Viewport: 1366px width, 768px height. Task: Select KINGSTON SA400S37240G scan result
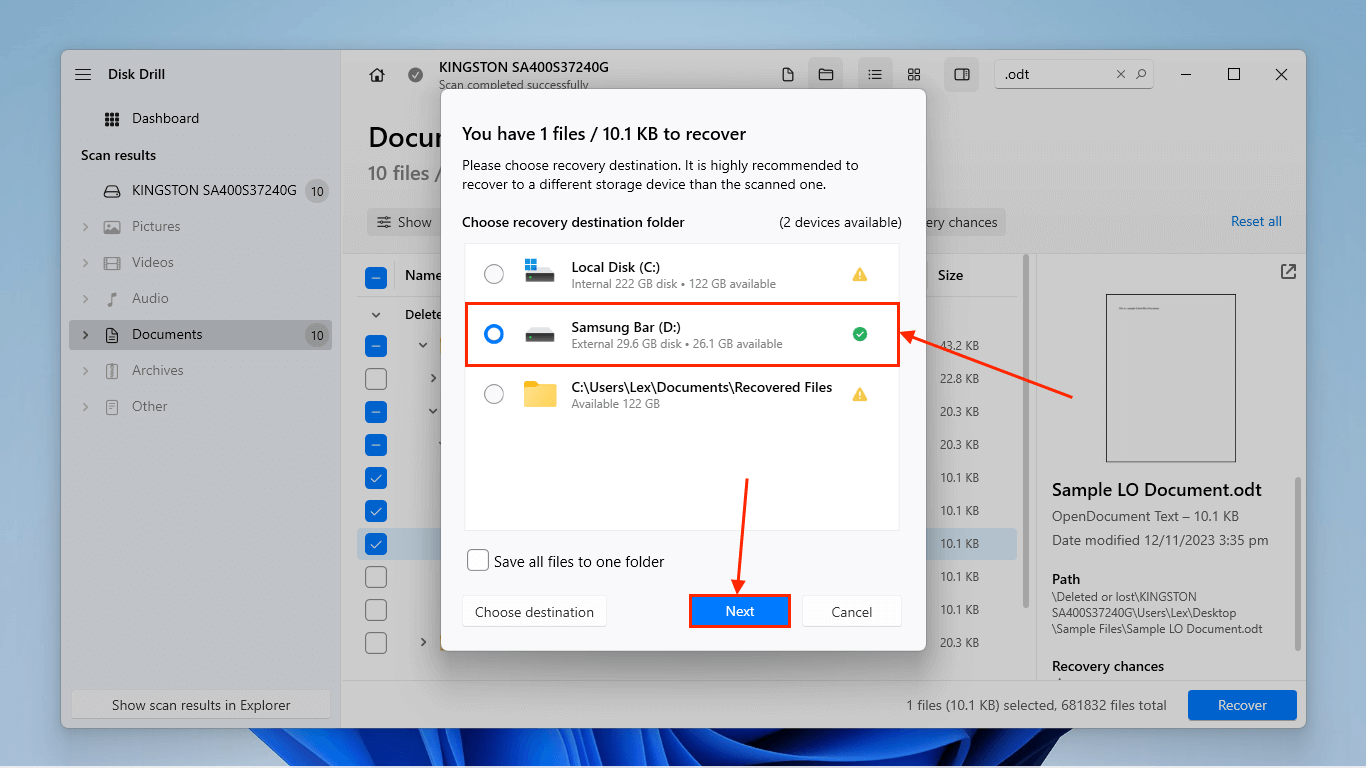pyautogui.click(x=200, y=190)
